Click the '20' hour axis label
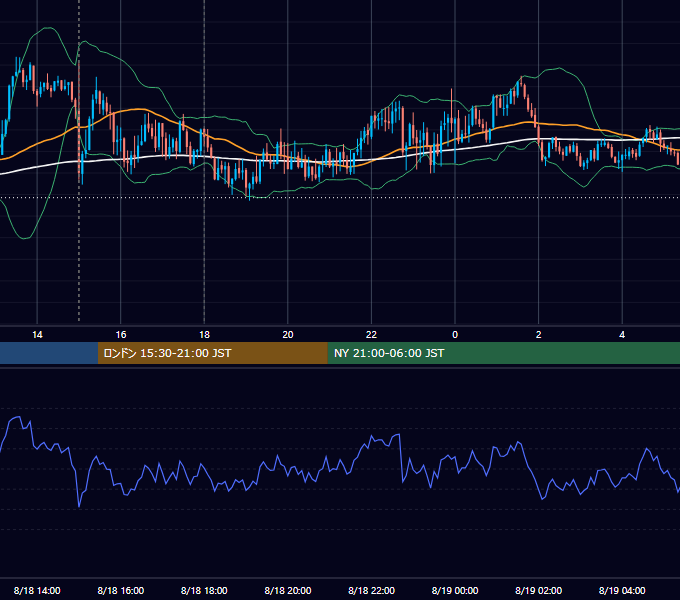 click(288, 335)
